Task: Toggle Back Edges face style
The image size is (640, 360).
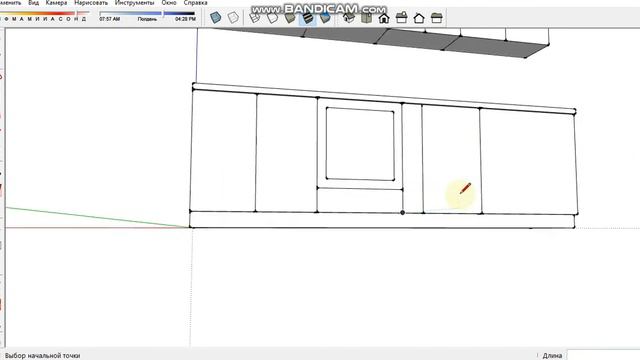Action: [x=233, y=18]
